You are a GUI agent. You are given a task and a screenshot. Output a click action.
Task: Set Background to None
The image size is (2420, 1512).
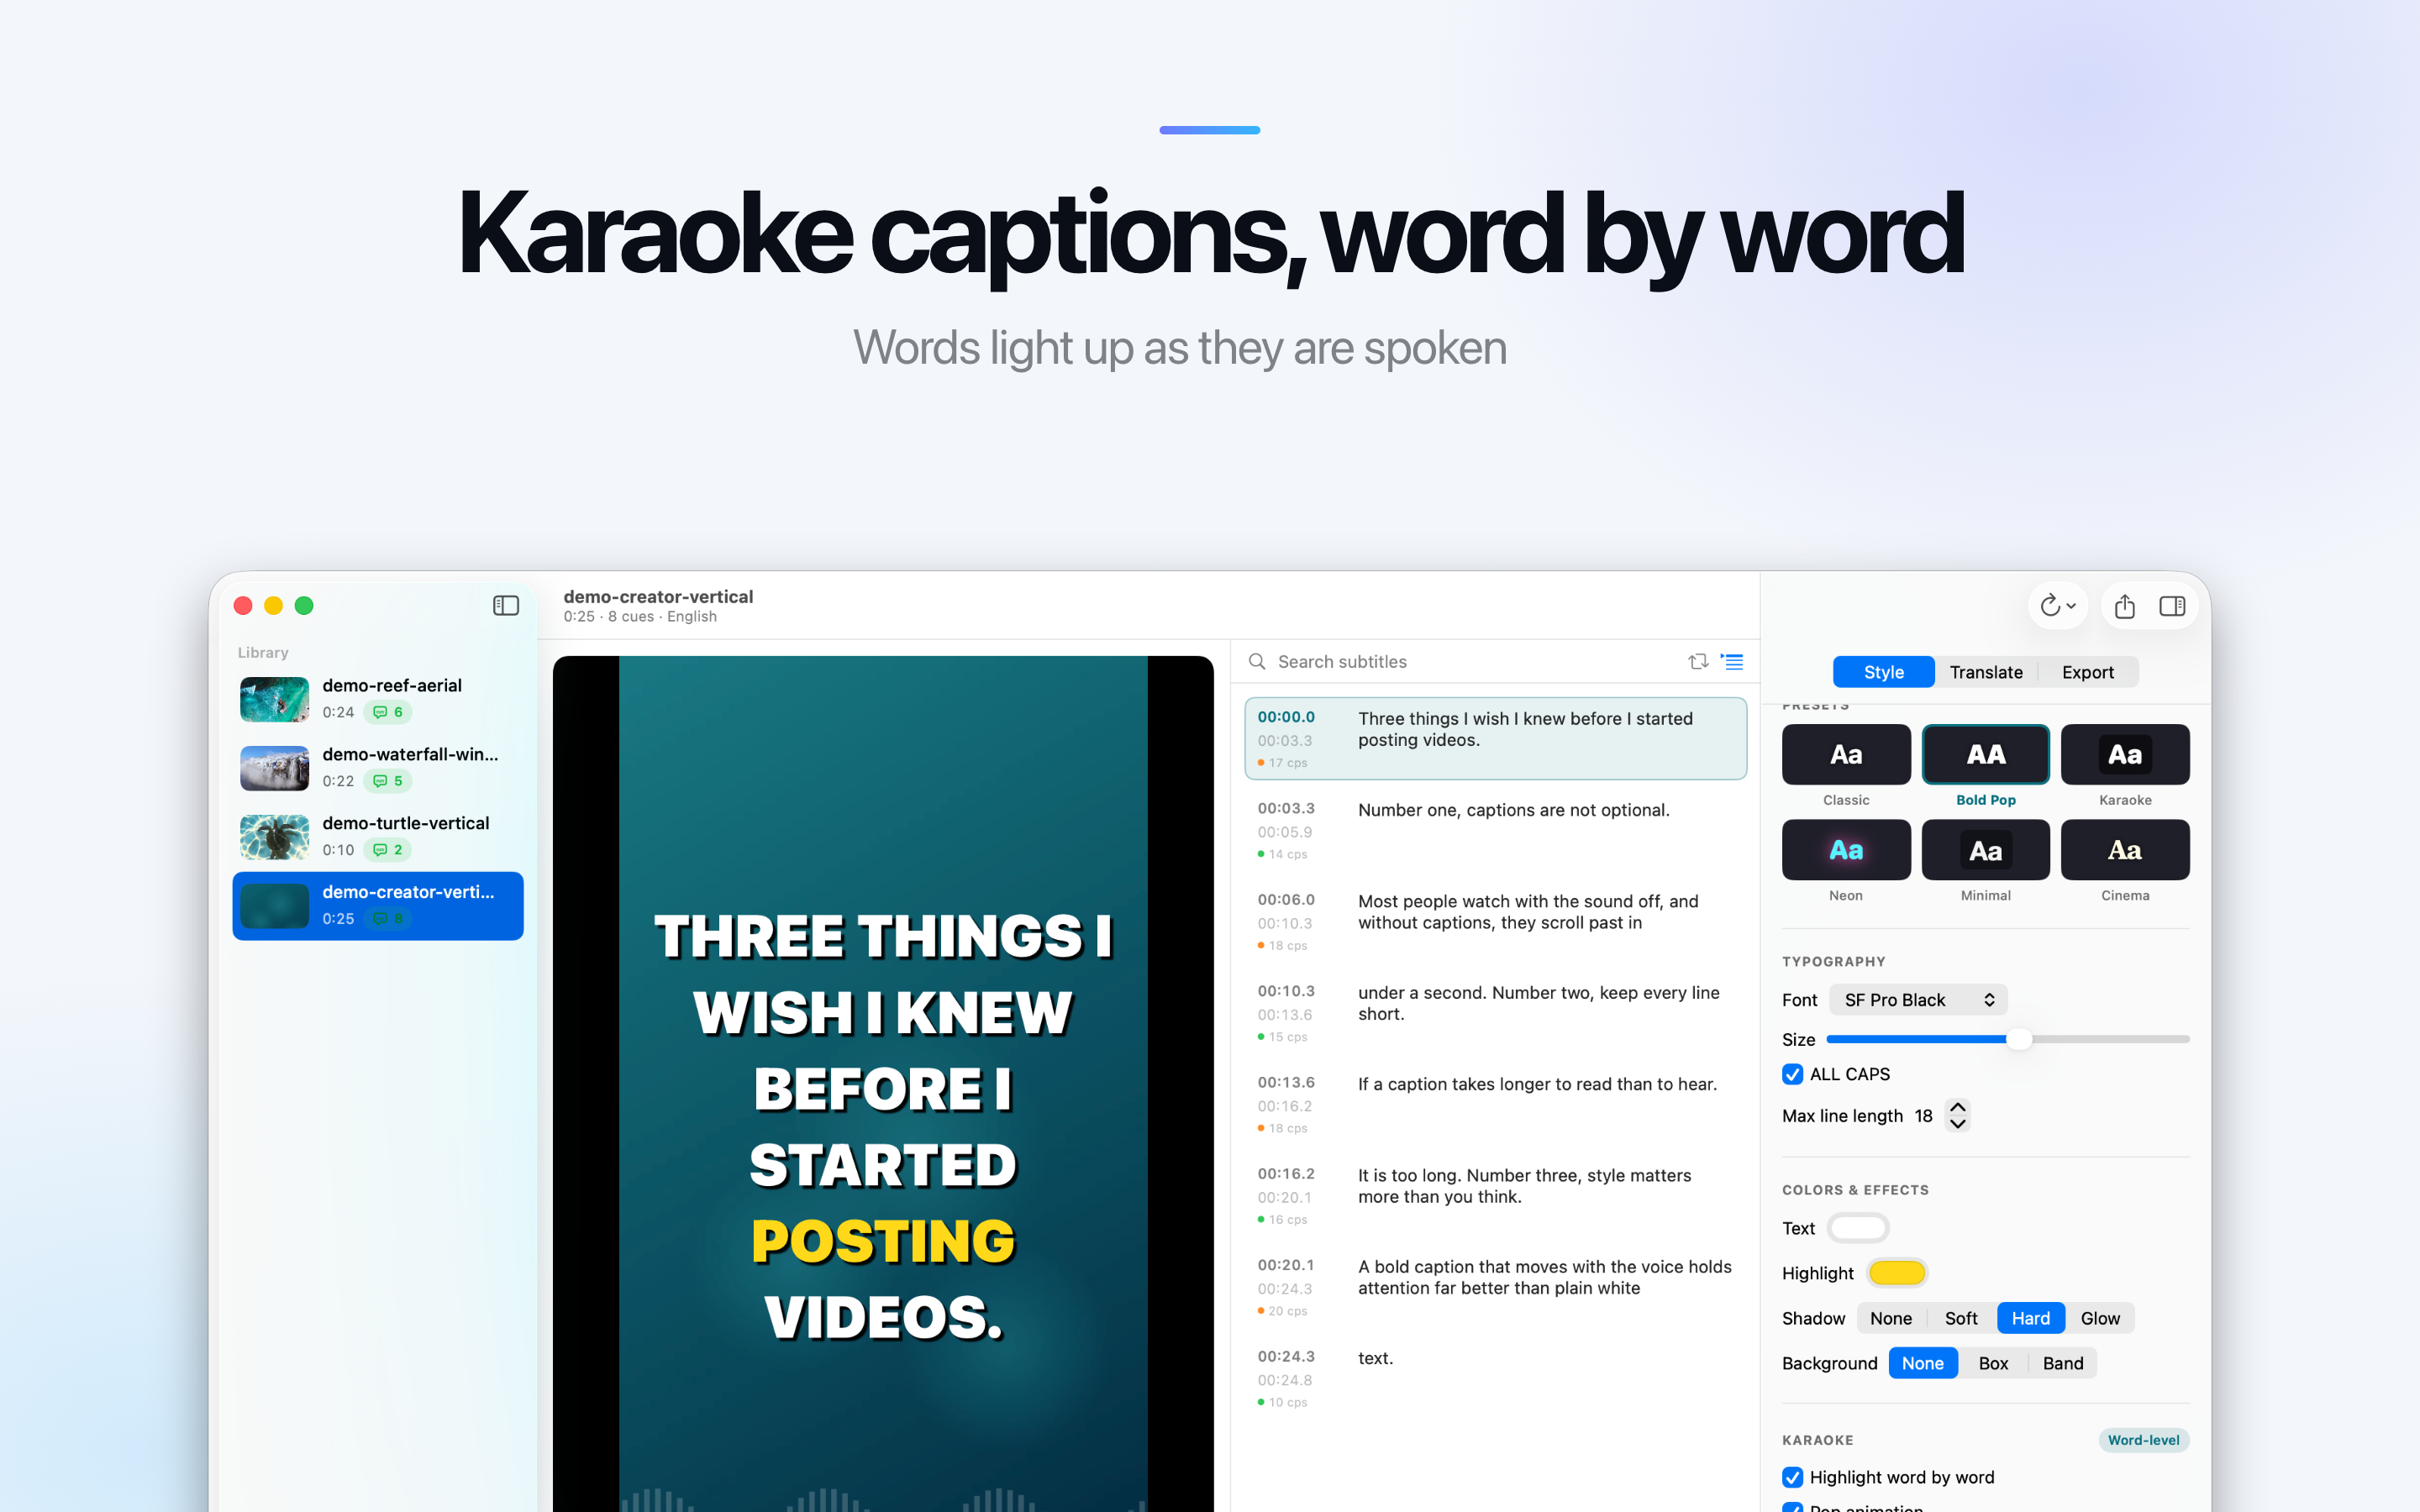click(1923, 1363)
